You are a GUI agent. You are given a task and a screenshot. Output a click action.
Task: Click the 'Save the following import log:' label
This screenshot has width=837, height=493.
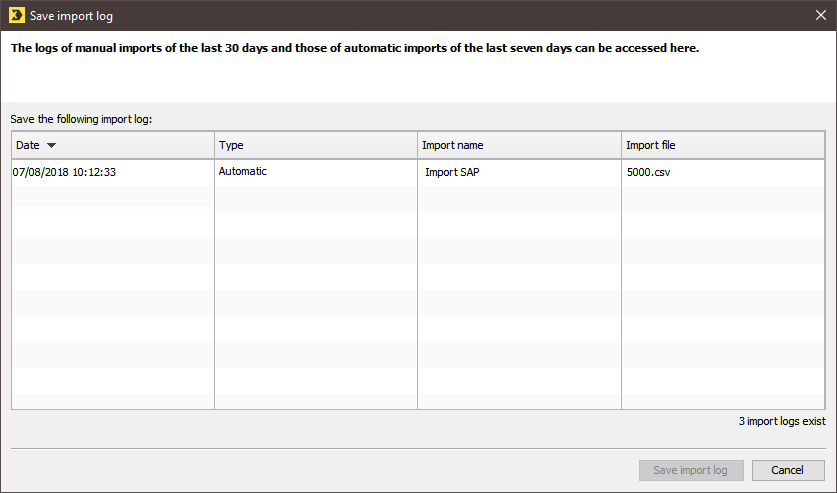pos(81,119)
